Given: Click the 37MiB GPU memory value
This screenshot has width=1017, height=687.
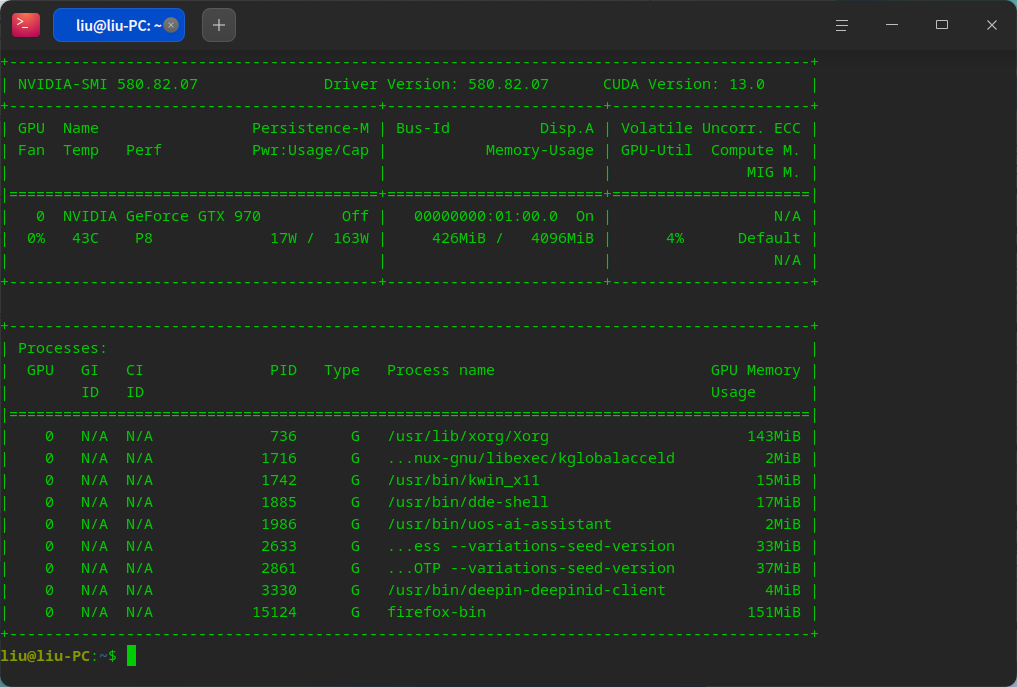Looking at the screenshot, I should tap(778, 568).
